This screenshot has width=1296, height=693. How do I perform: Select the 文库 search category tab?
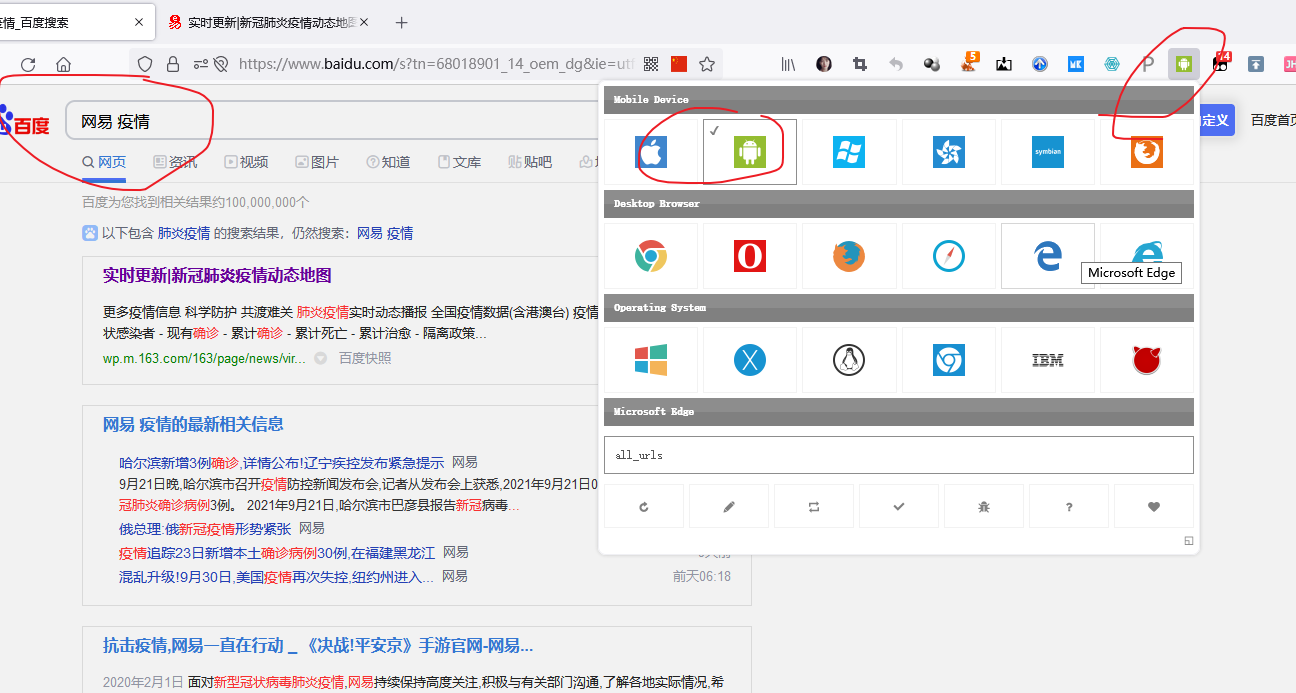point(459,162)
